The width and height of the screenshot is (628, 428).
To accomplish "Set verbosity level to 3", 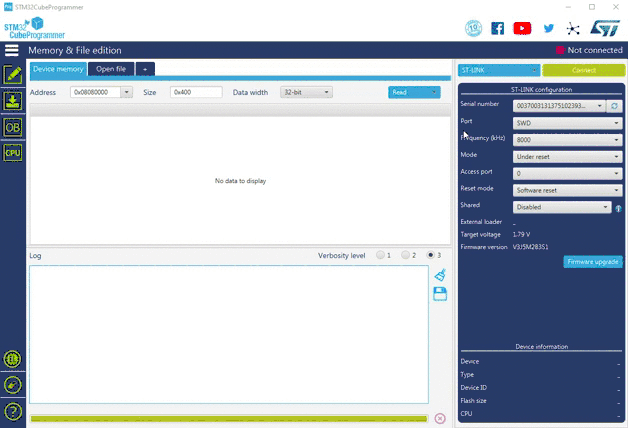I will [x=431, y=255].
